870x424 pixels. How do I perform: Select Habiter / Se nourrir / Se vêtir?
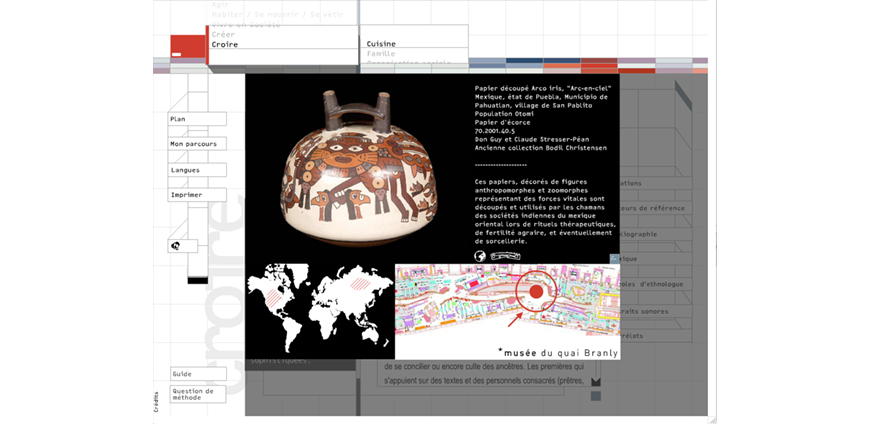point(277,14)
